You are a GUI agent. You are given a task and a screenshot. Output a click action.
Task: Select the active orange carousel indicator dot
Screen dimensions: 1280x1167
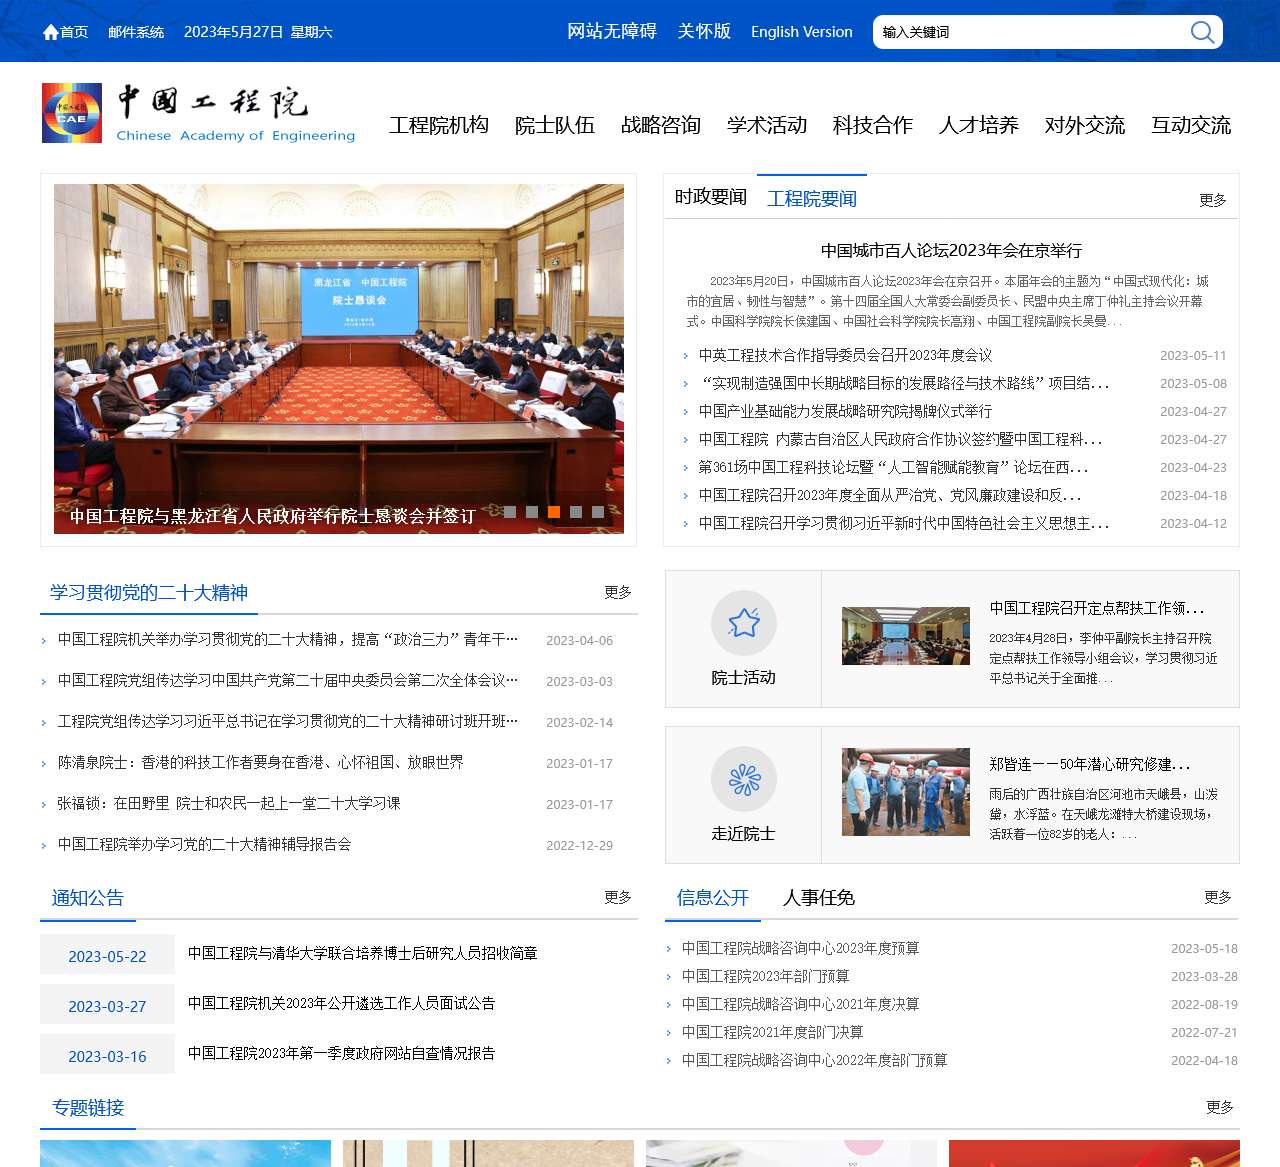tap(554, 512)
